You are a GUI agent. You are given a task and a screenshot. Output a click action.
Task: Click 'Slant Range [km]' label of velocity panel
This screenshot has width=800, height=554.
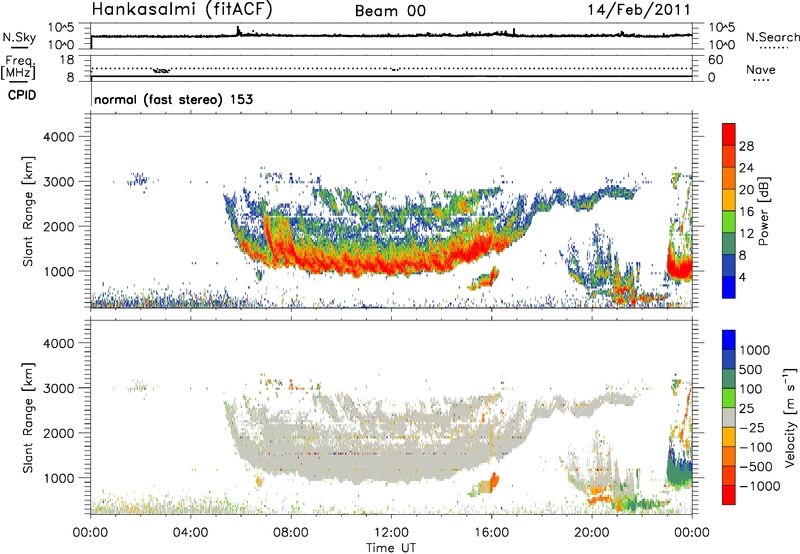tap(28, 418)
